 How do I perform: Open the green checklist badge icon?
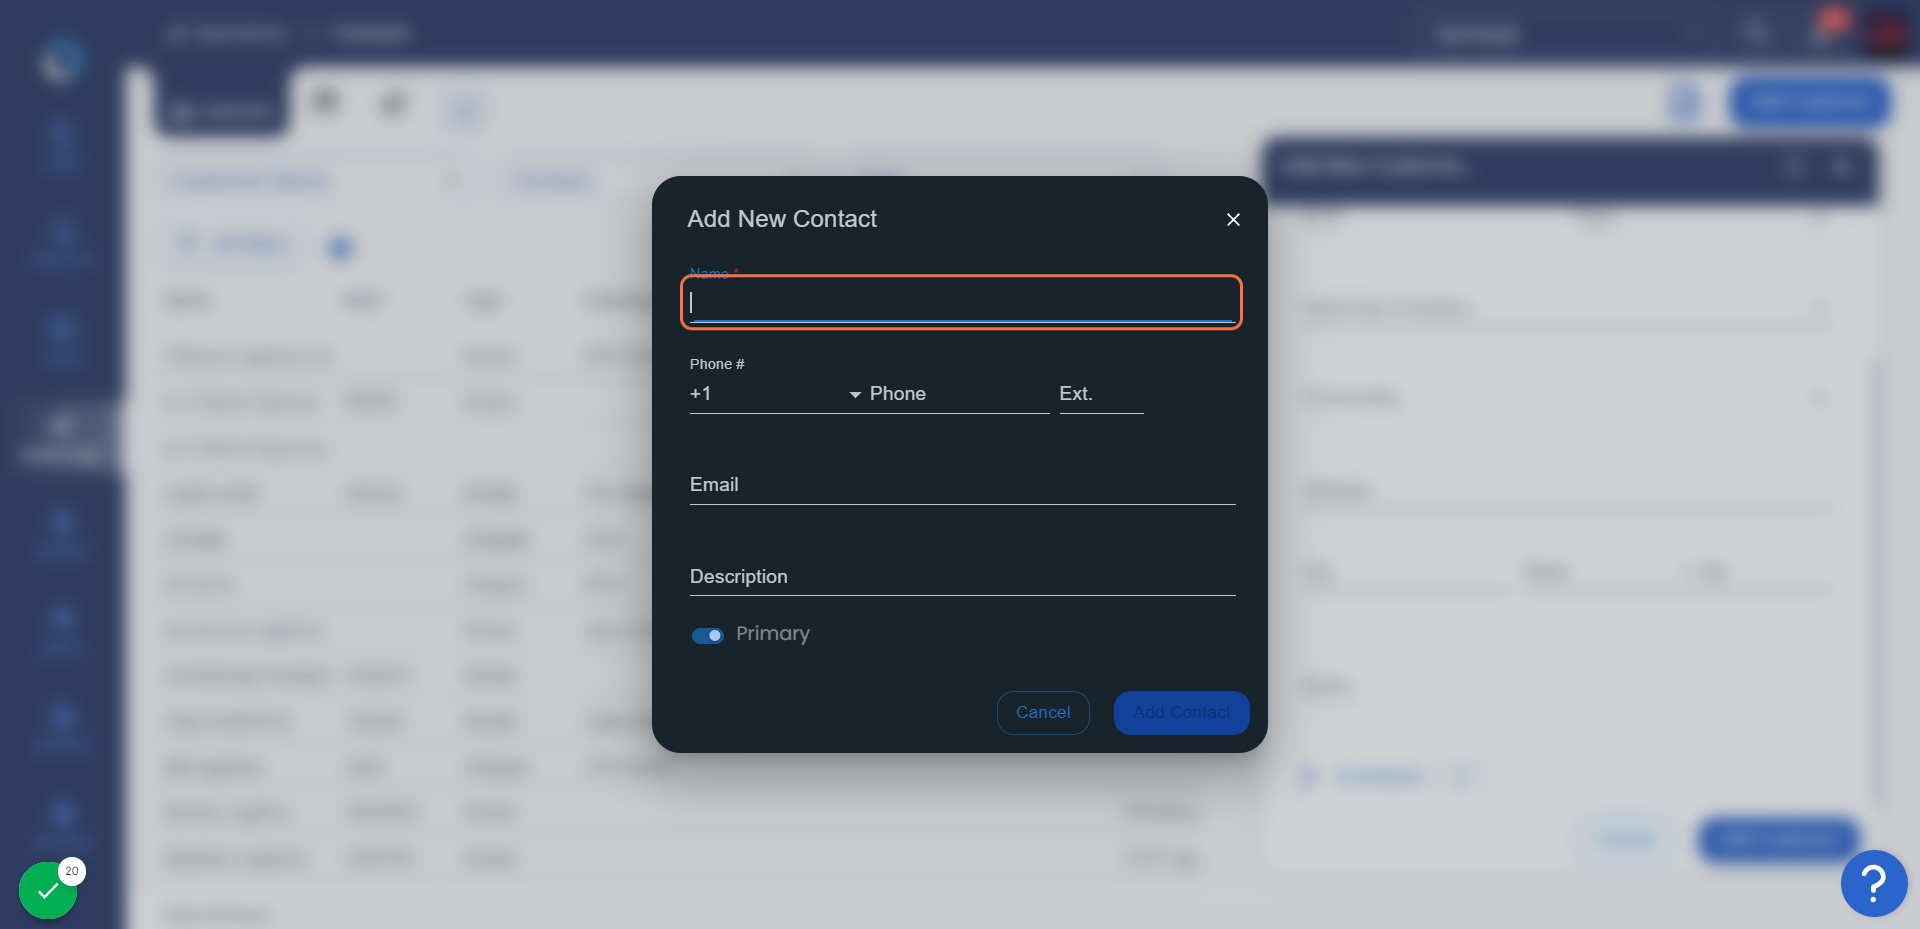pos(48,890)
